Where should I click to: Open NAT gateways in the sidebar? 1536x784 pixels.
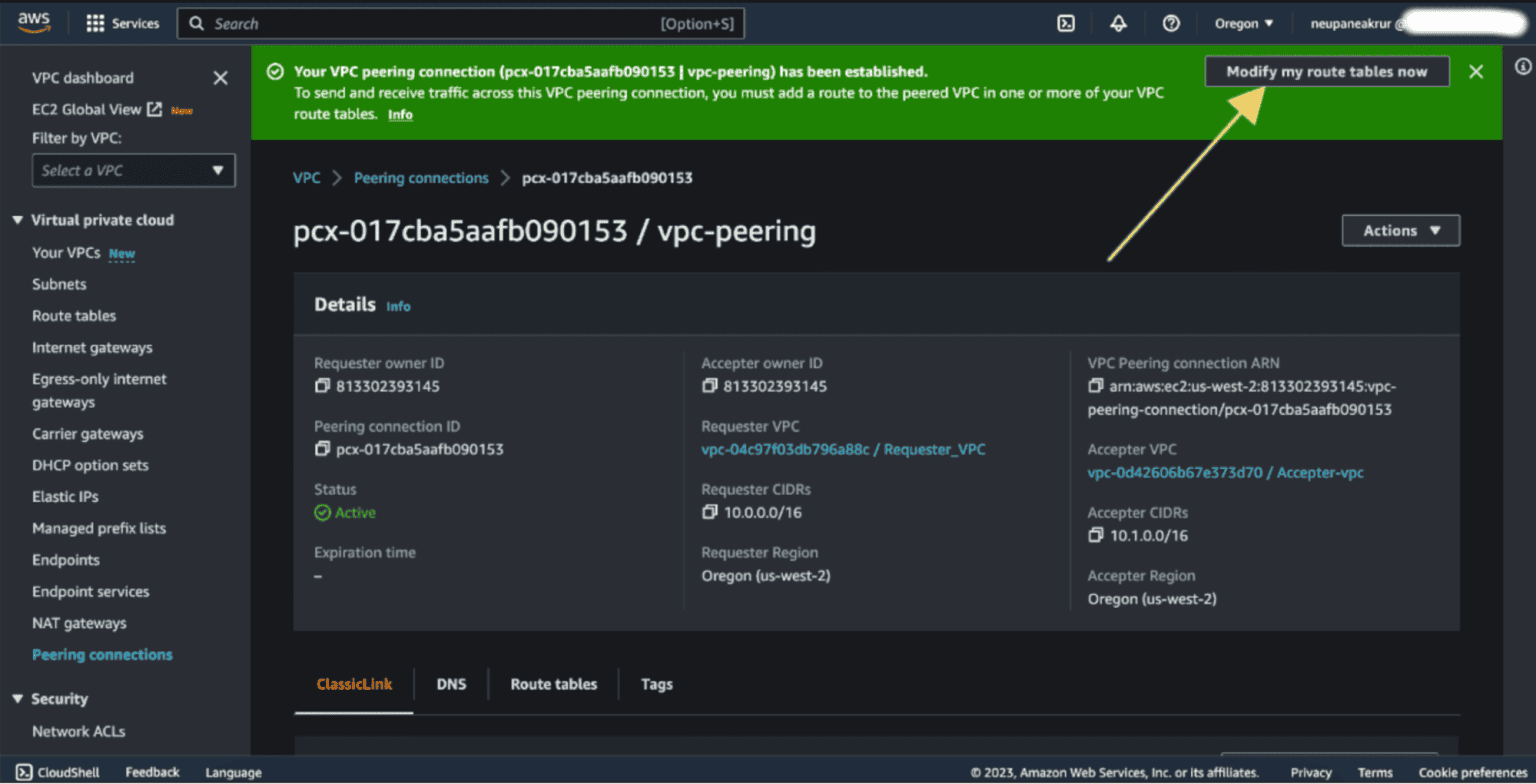79,623
